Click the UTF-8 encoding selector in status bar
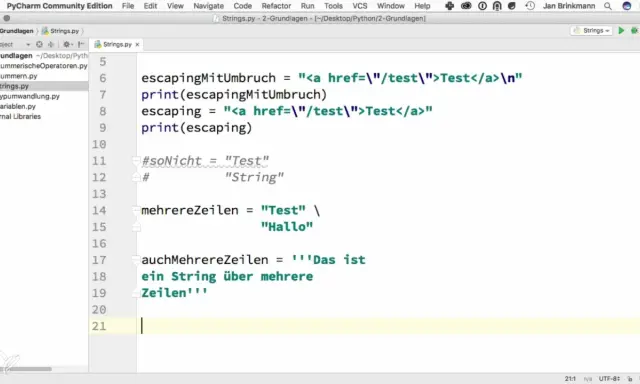The image size is (640, 384). click(x=609, y=379)
